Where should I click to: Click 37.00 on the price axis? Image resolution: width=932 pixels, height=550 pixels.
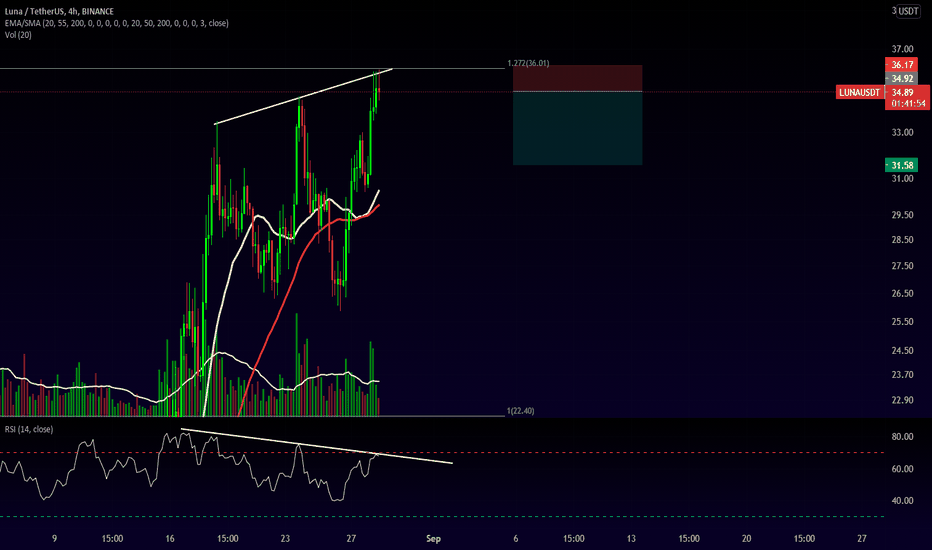[902, 49]
